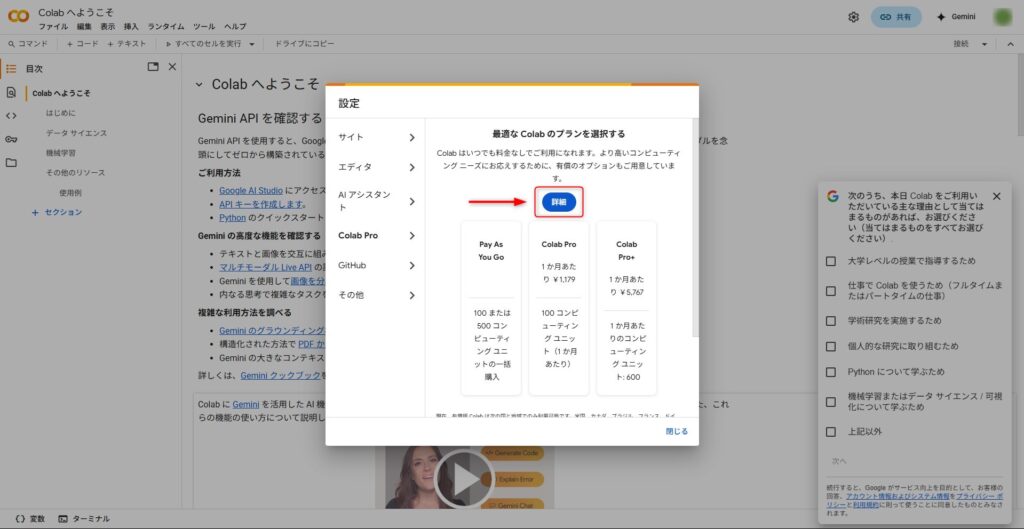Click the 共有 share button
The width and height of the screenshot is (1024, 529).
coord(896,17)
